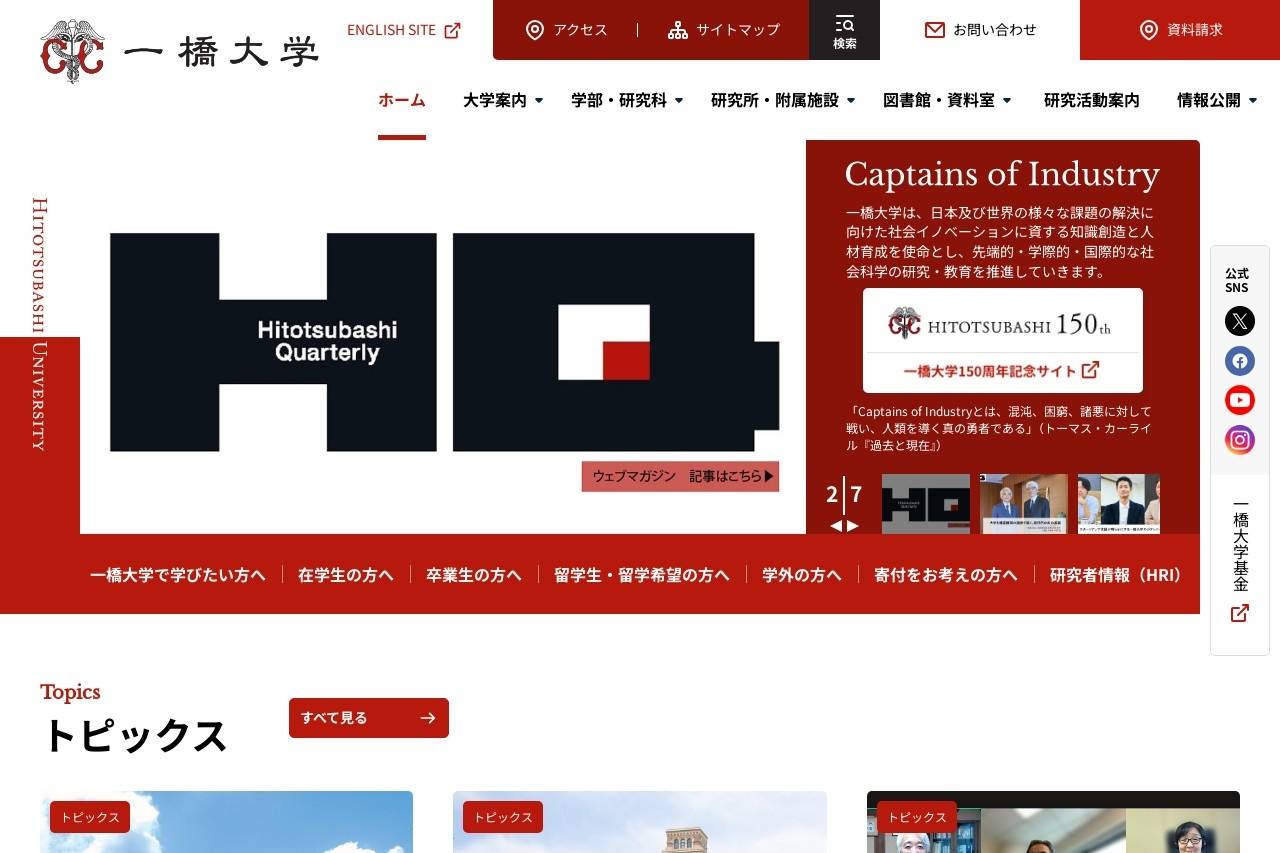The image size is (1280, 853).
Task: Open 寄付をお考えの方へ link
Action: (946, 575)
